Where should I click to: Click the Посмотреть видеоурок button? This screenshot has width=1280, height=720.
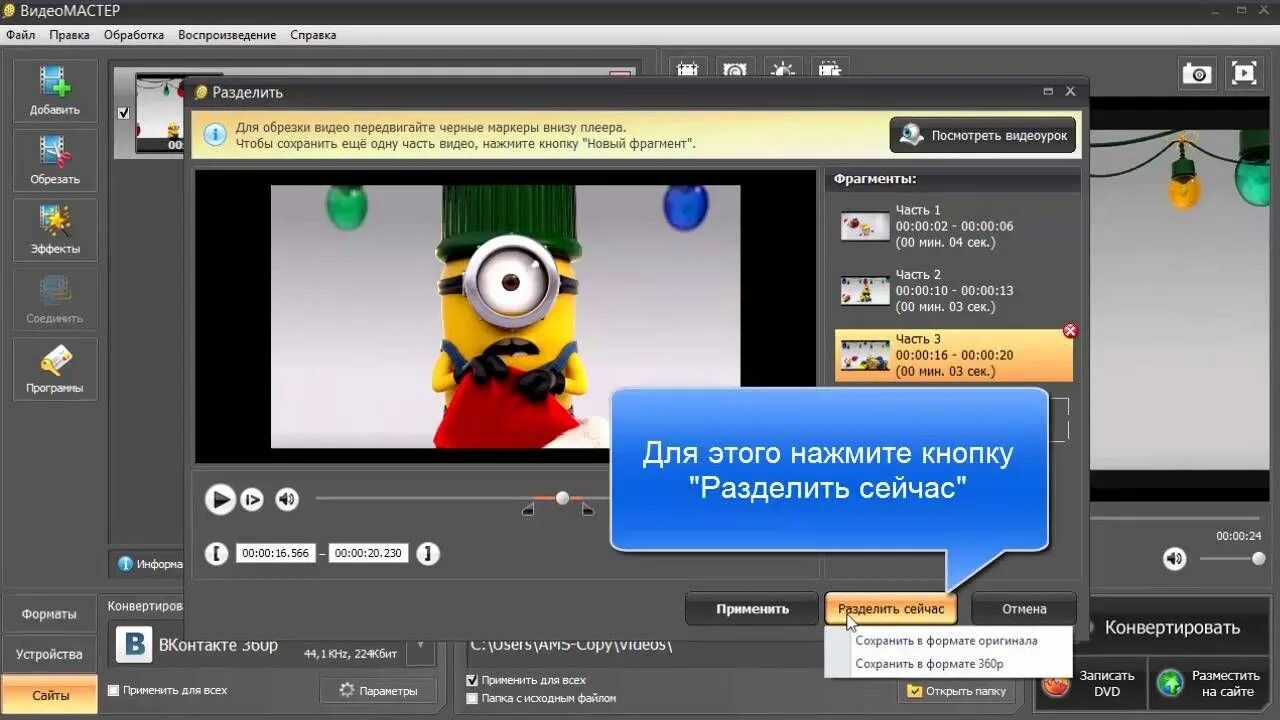[983, 135]
